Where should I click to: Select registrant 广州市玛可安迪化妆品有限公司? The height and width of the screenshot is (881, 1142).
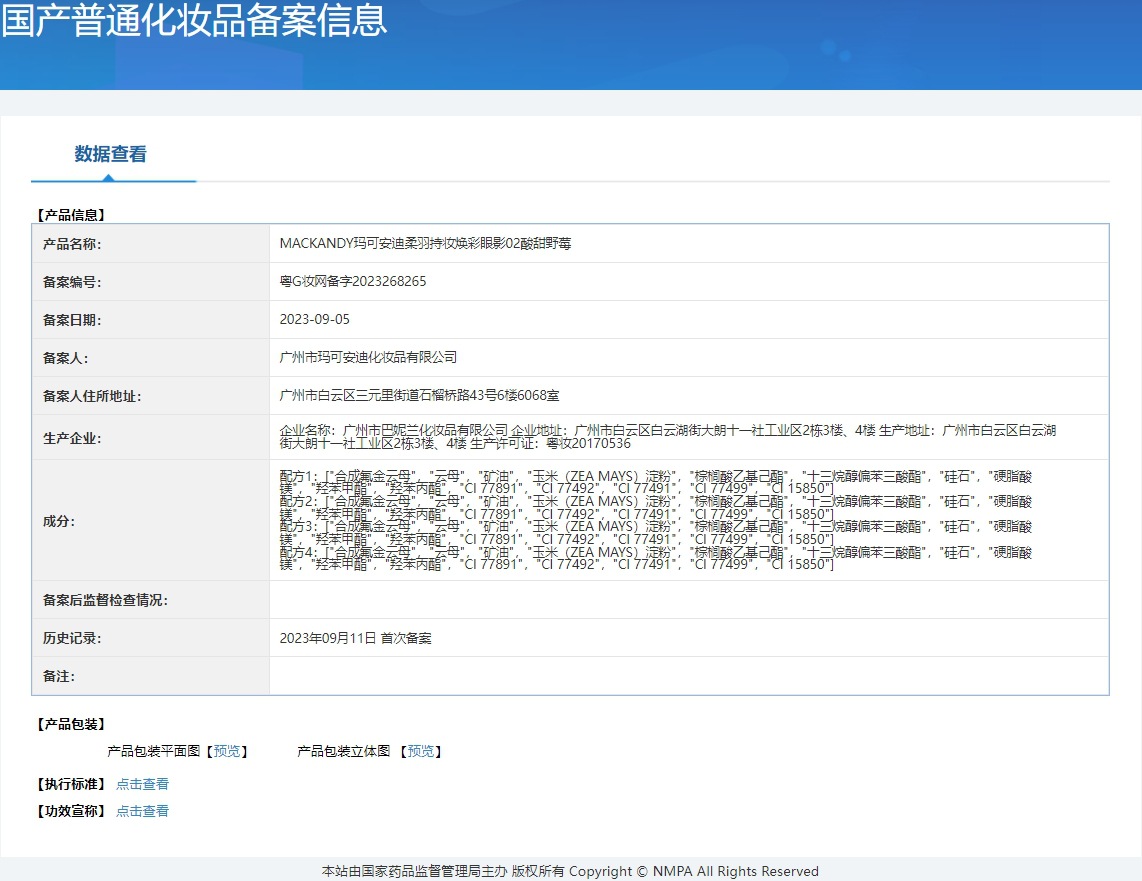[369, 357]
